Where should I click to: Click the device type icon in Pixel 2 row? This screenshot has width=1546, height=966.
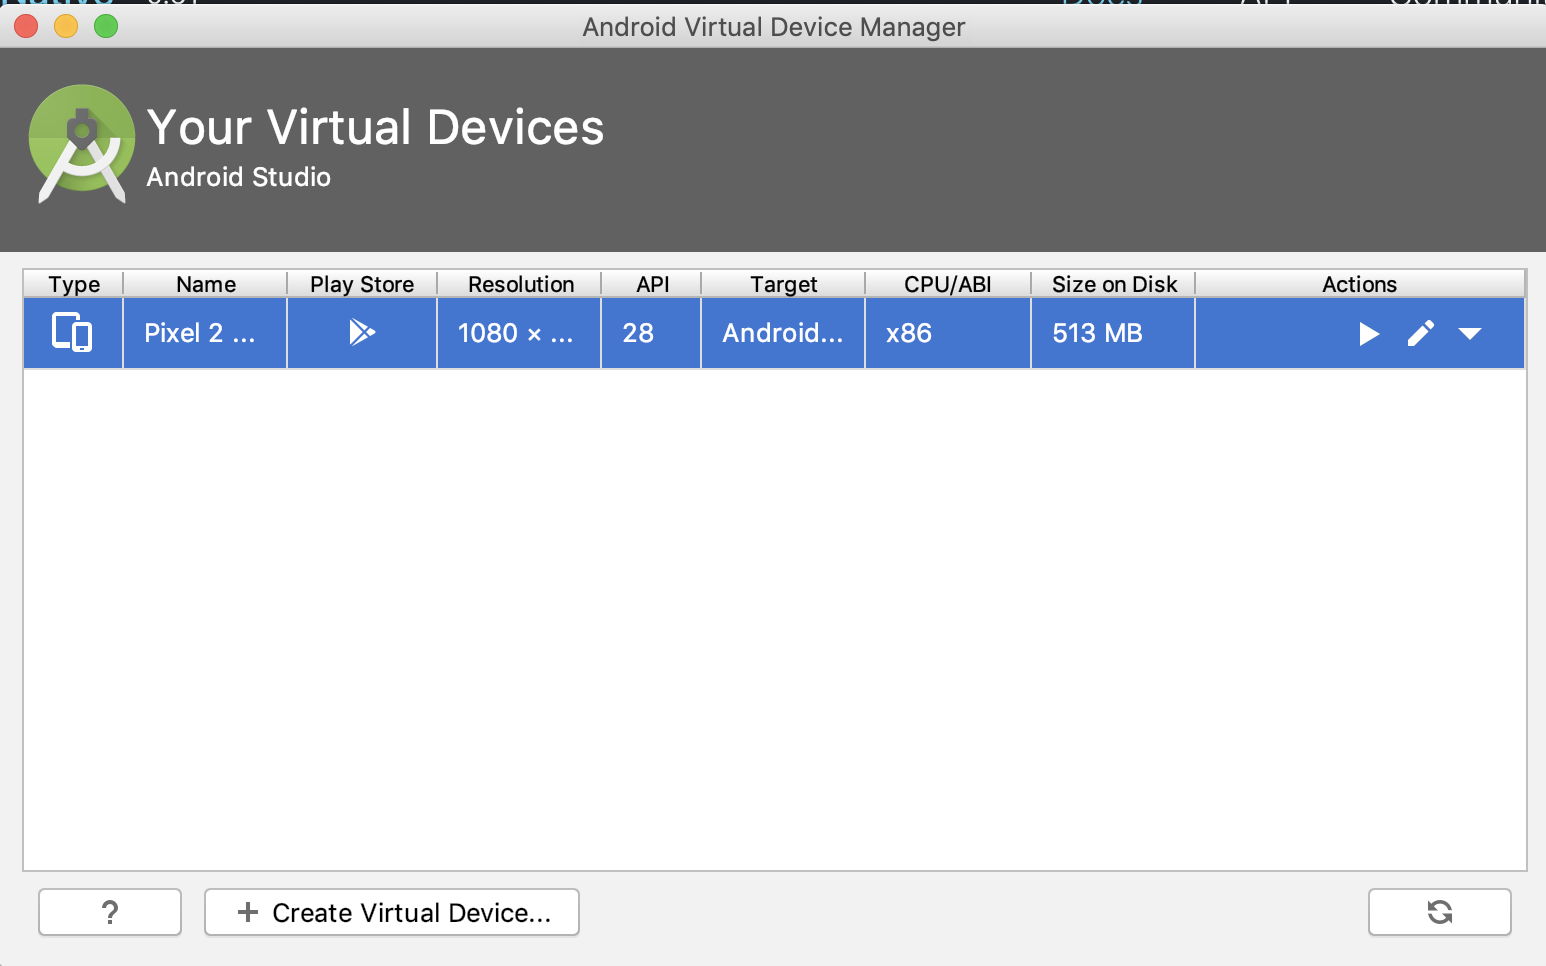pyautogui.click(x=72, y=332)
